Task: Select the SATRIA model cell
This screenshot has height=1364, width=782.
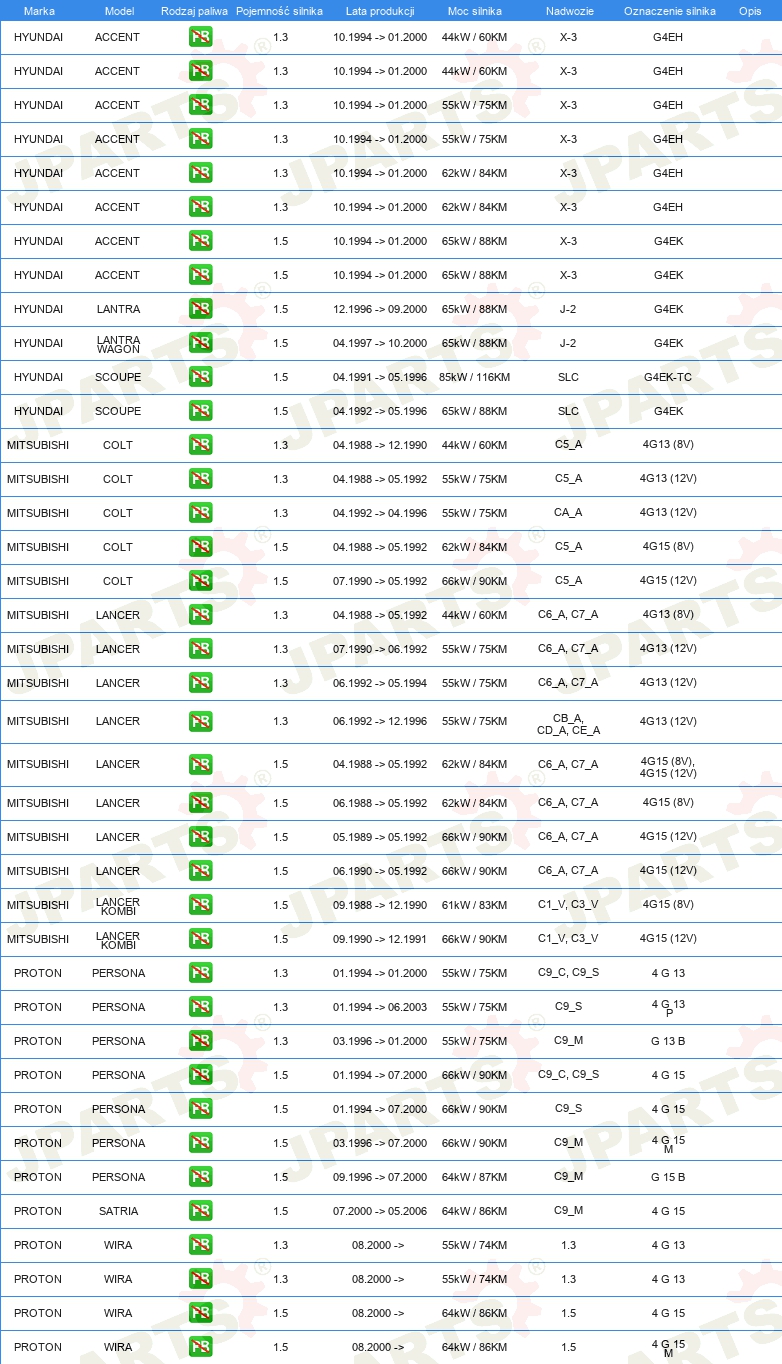Action: pyautogui.click(x=118, y=1211)
